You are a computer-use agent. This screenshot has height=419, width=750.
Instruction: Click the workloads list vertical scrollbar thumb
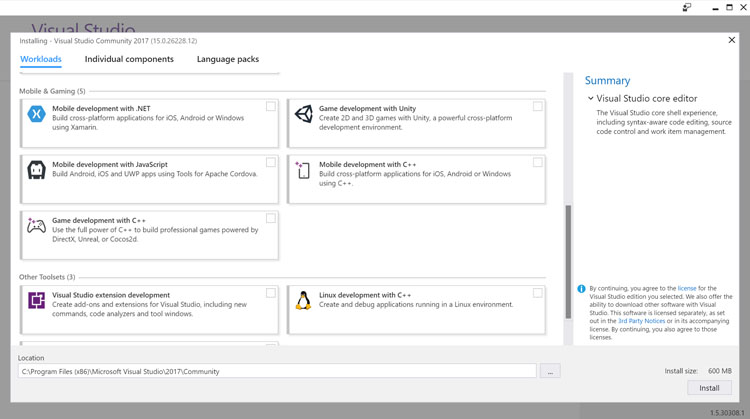[x=568, y=262]
